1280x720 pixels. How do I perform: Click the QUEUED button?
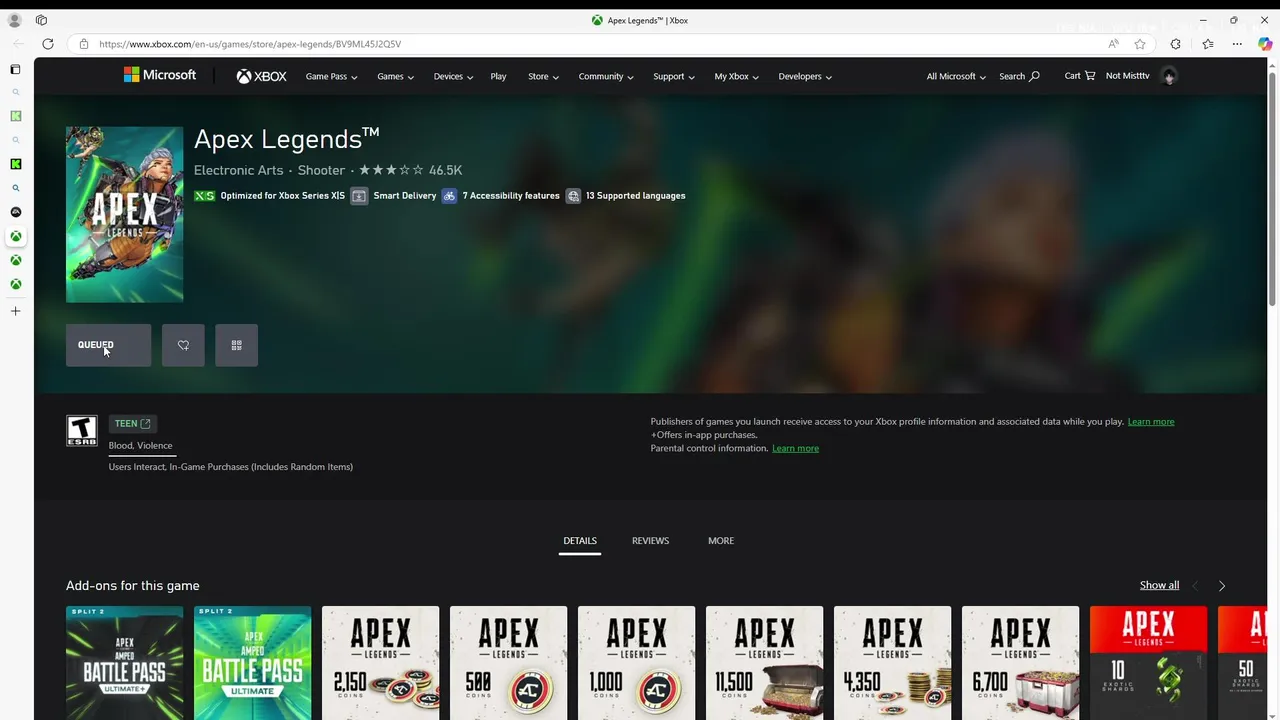[x=108, y=345]
